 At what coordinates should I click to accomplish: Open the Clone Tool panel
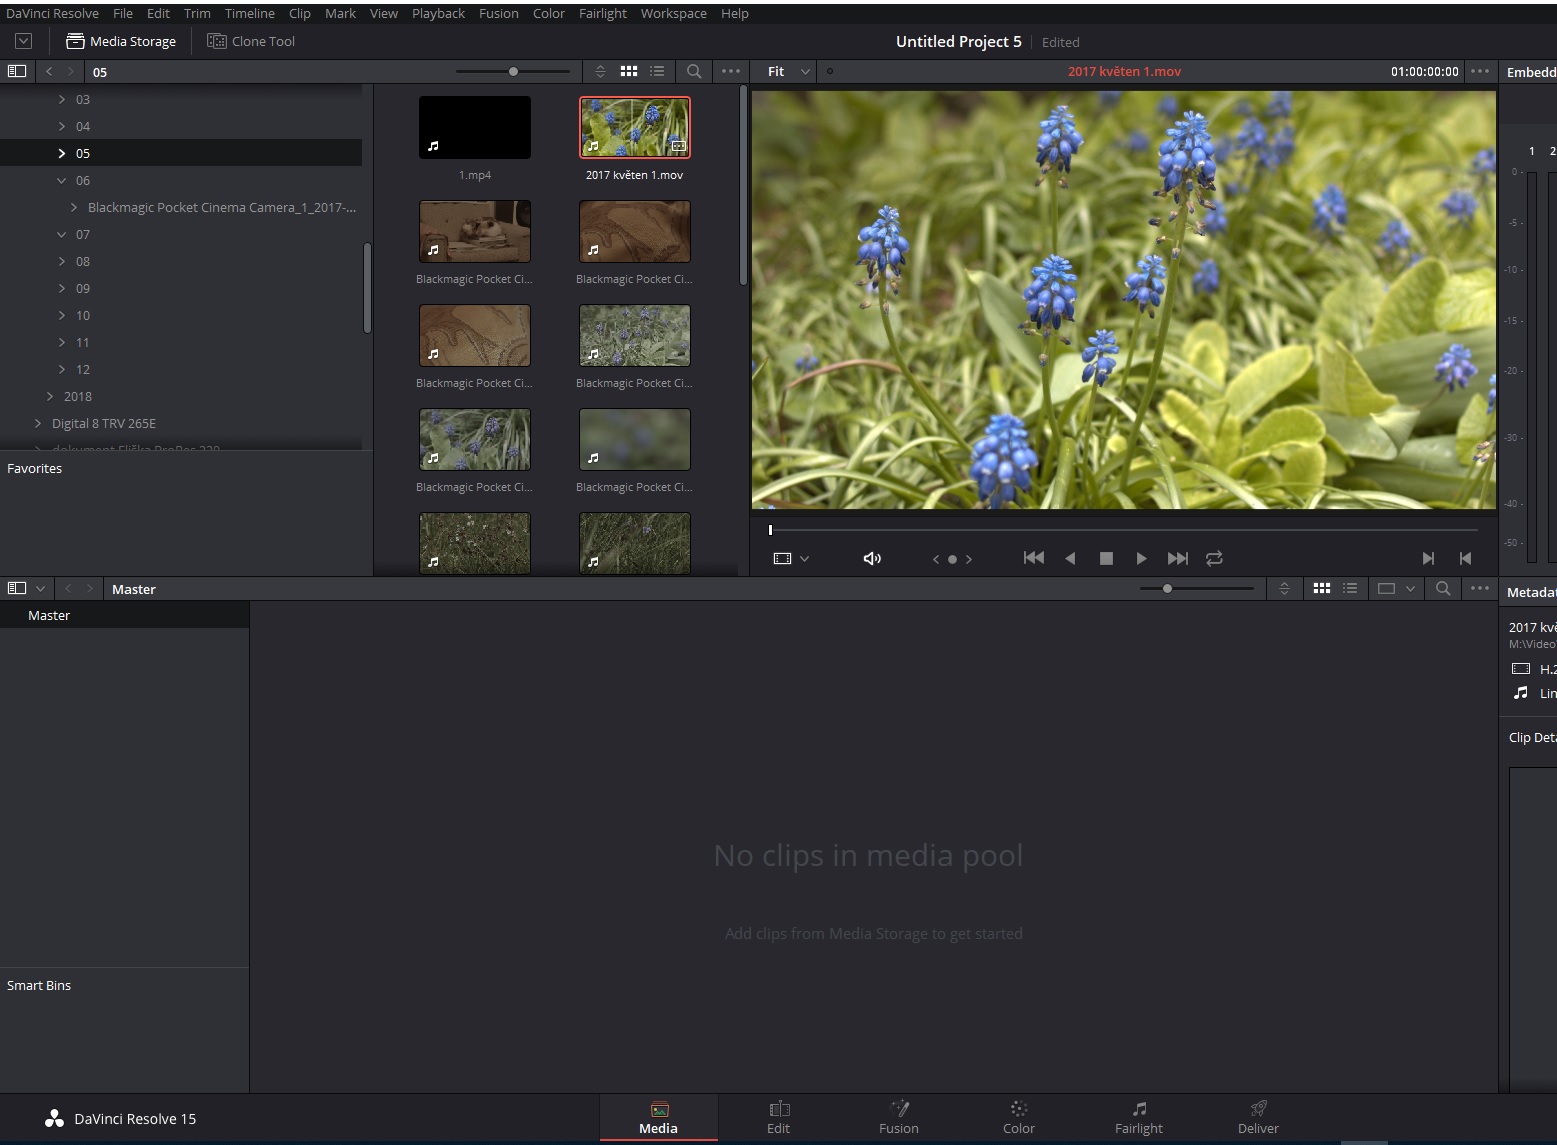click(x=251, y=41)
